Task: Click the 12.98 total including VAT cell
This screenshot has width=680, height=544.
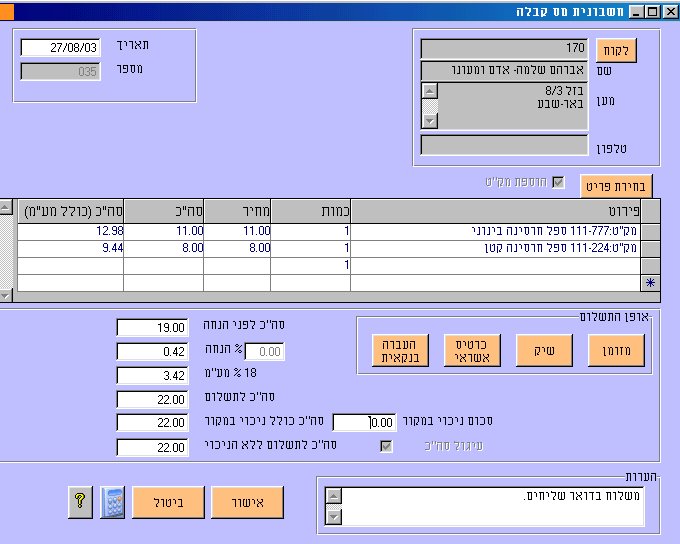Action: 71,231
